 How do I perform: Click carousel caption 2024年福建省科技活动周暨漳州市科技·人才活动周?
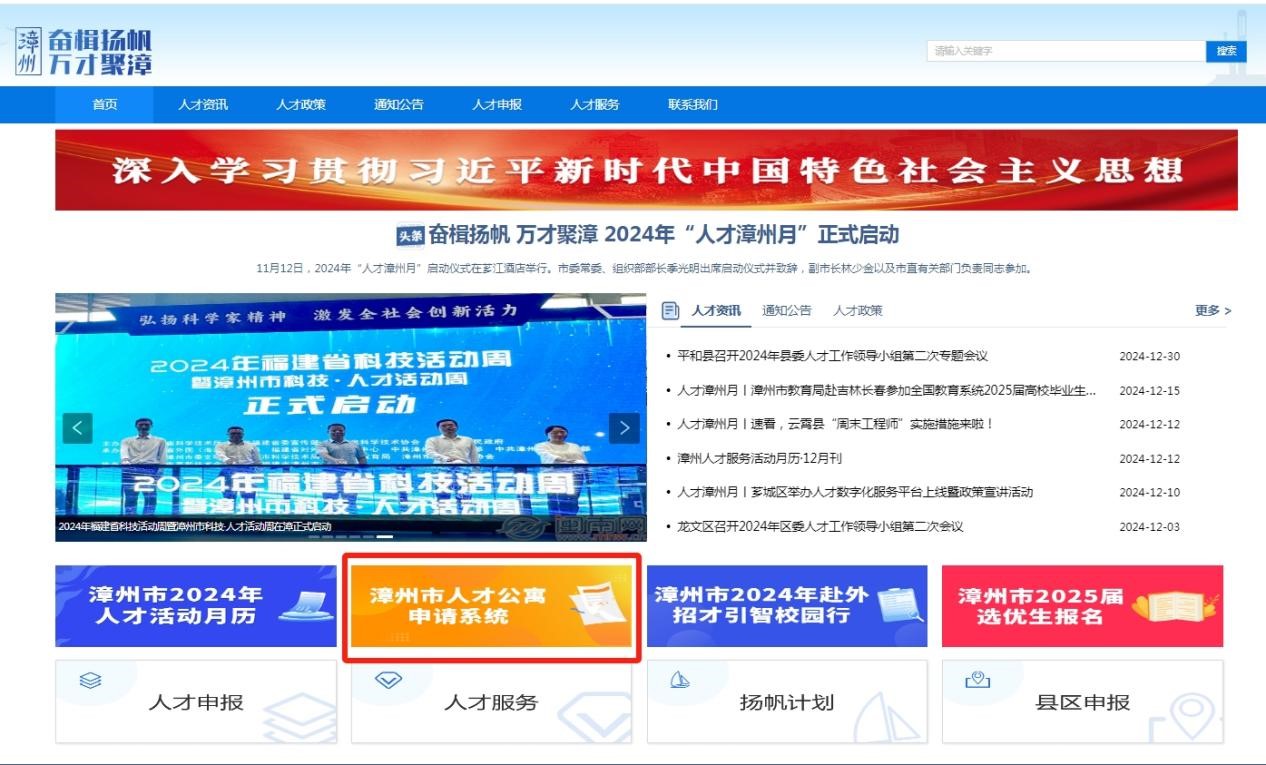click(x=195, y=527)
